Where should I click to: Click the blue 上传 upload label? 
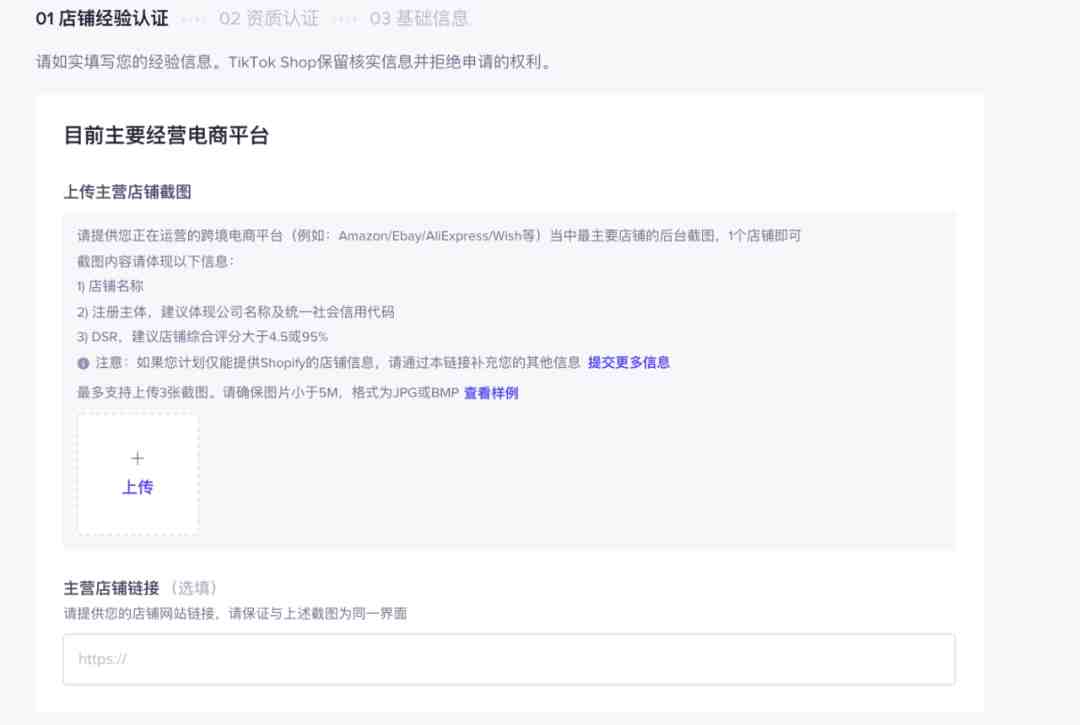[138, 487]
